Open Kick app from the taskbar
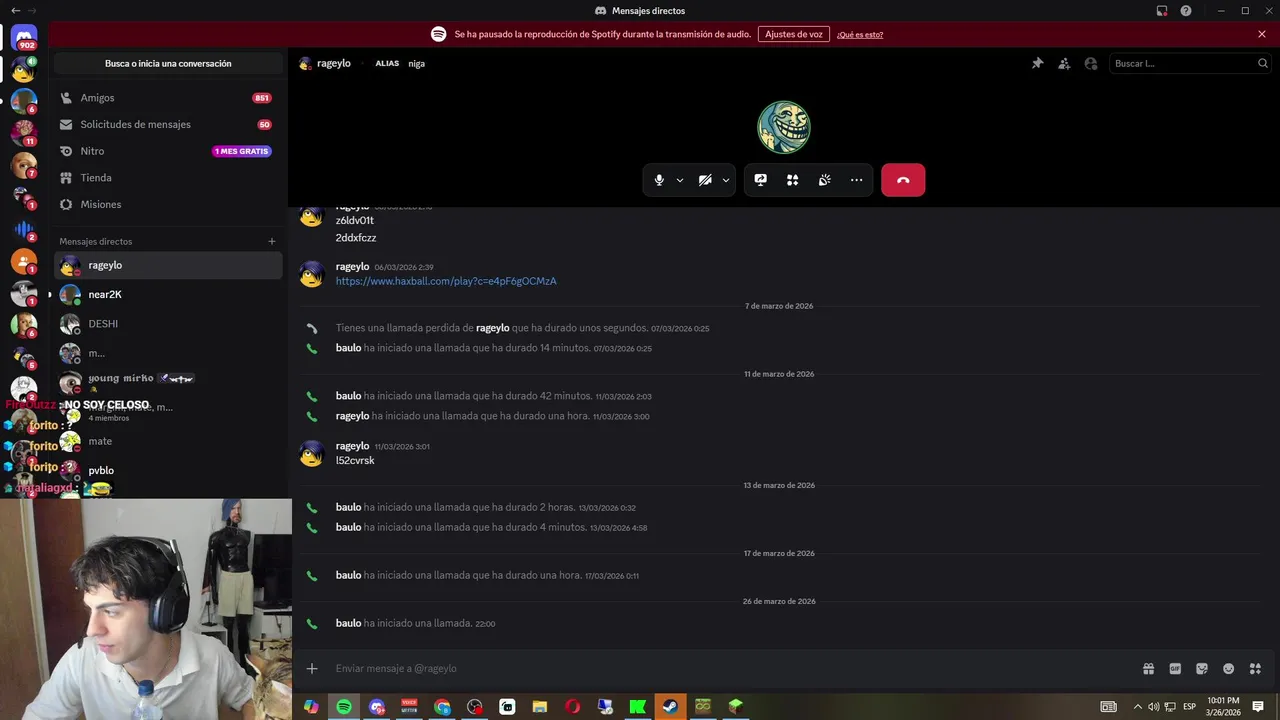This screenshot has width=1280, height=720. 638,707
